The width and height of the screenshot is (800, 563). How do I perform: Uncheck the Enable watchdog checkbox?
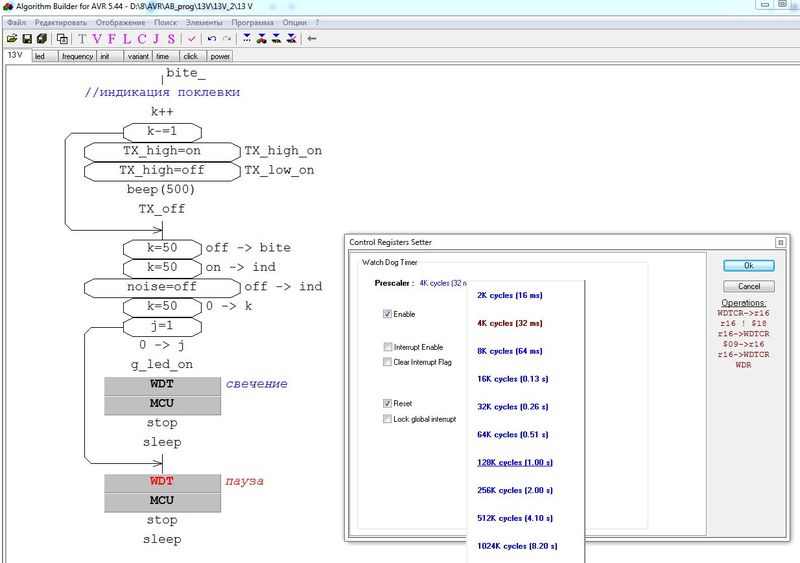coord(387,314)
